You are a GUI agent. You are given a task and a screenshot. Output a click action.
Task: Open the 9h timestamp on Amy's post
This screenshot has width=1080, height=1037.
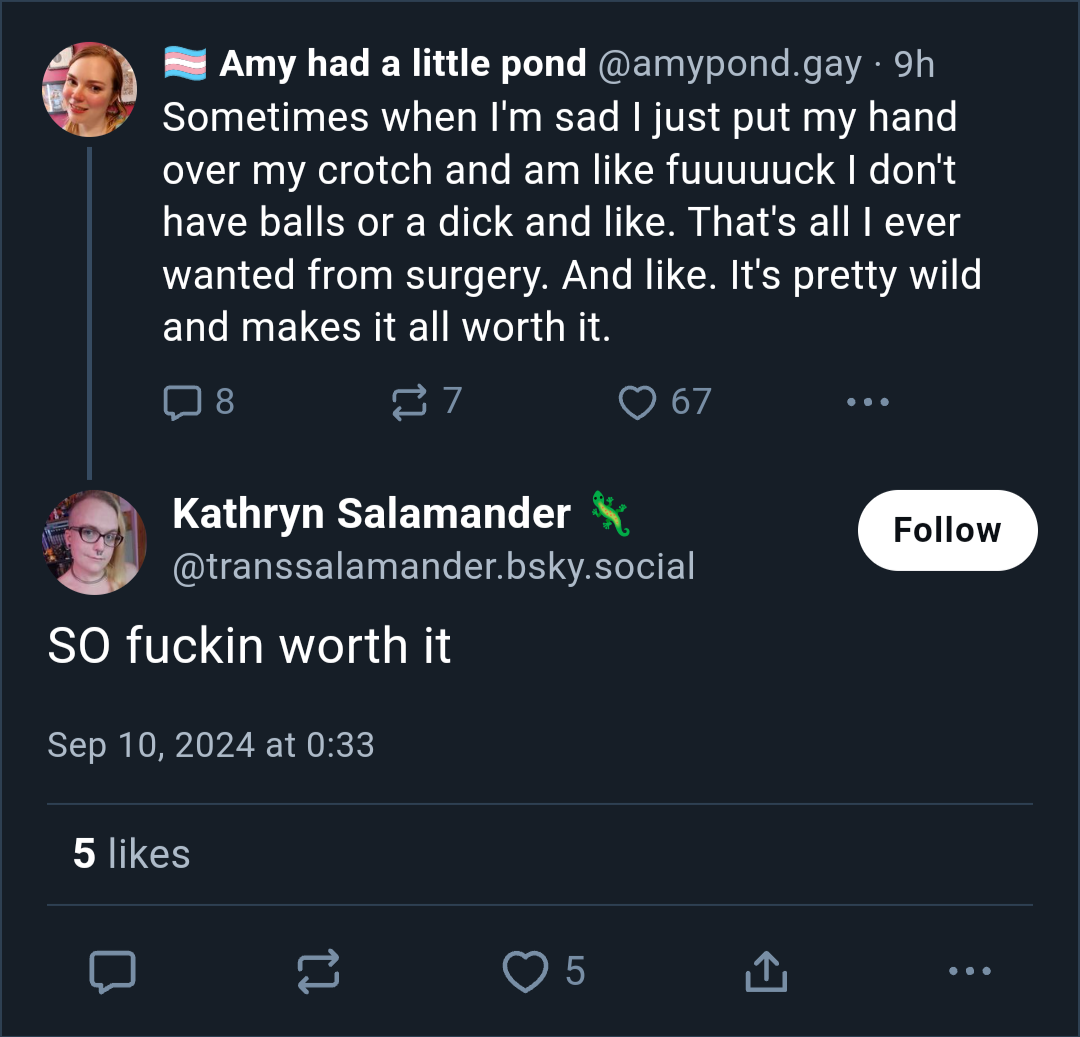click(x=914, y=65)
